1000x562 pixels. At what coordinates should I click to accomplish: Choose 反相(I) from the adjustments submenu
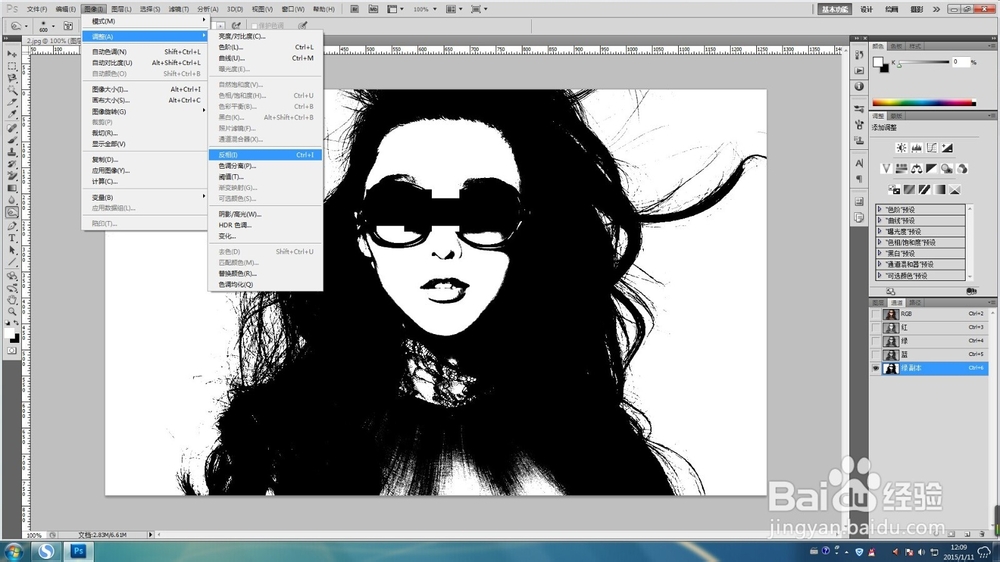point(228,155)
